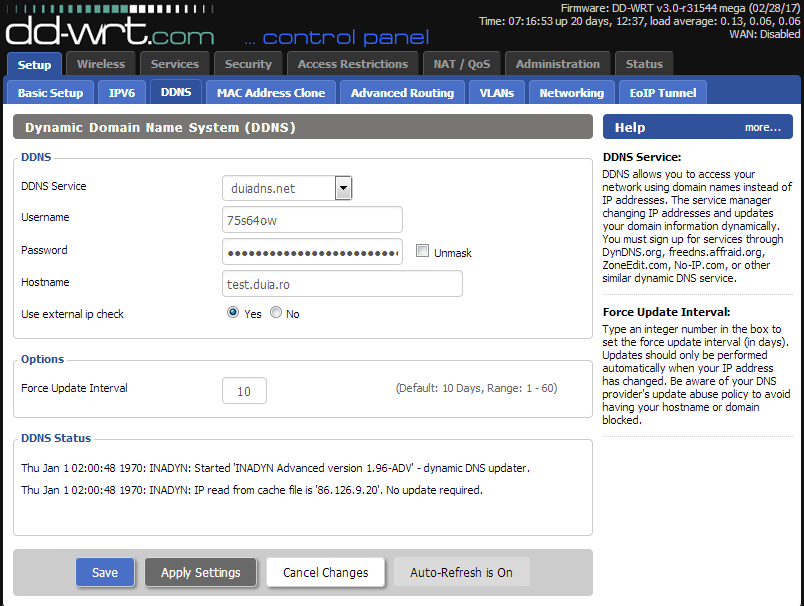Open the Help more... link
Image resolution: width=804 pixels, height=606 pixels.
(x=762, y=128)
